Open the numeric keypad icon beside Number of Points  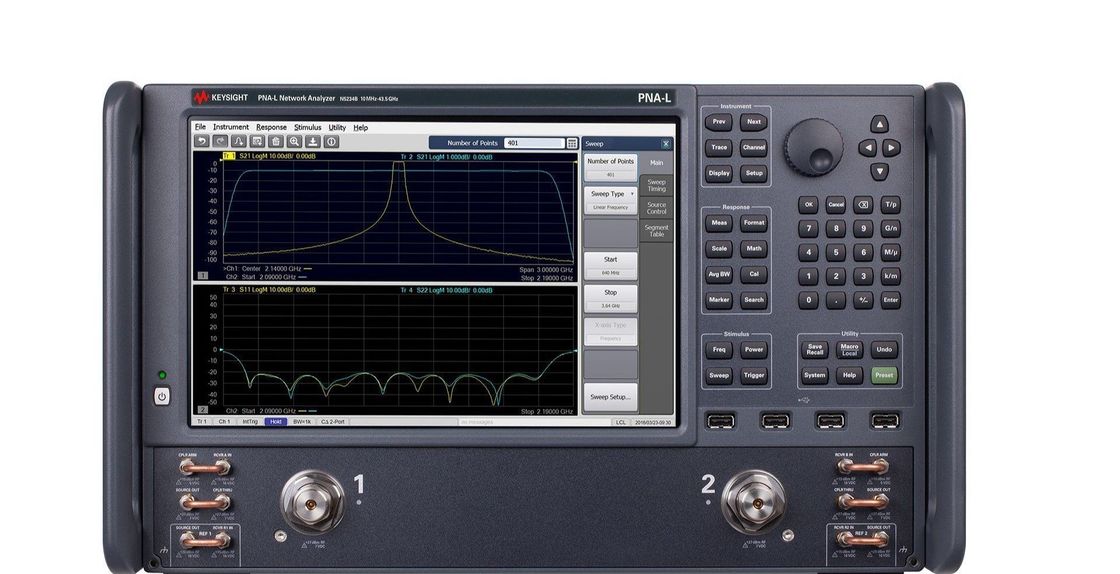tap(572, 144)
